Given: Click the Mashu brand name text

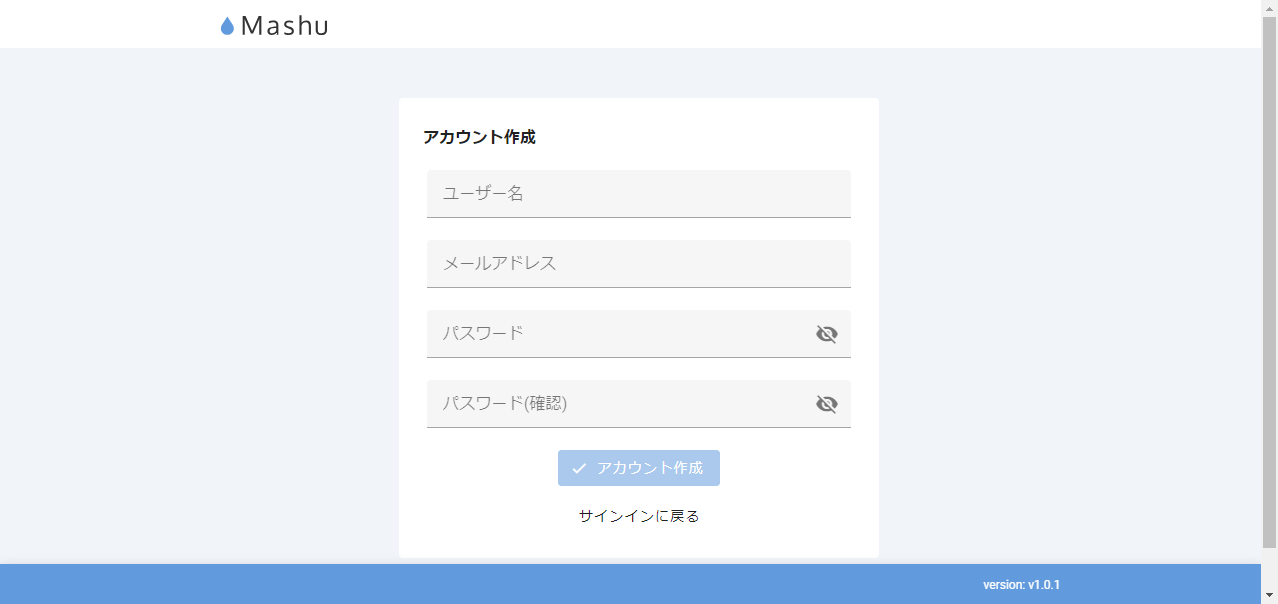Looking at the screenshot, I should (x=285, y=26).
